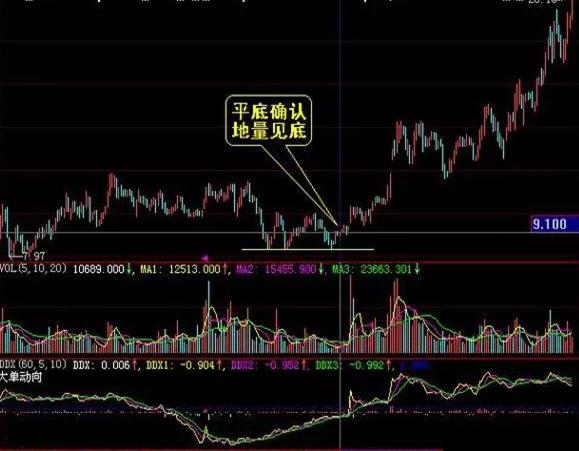Open the VOL(5,10,20) indicator parameters label
This screenshot has width=579, height=451.
33,269
